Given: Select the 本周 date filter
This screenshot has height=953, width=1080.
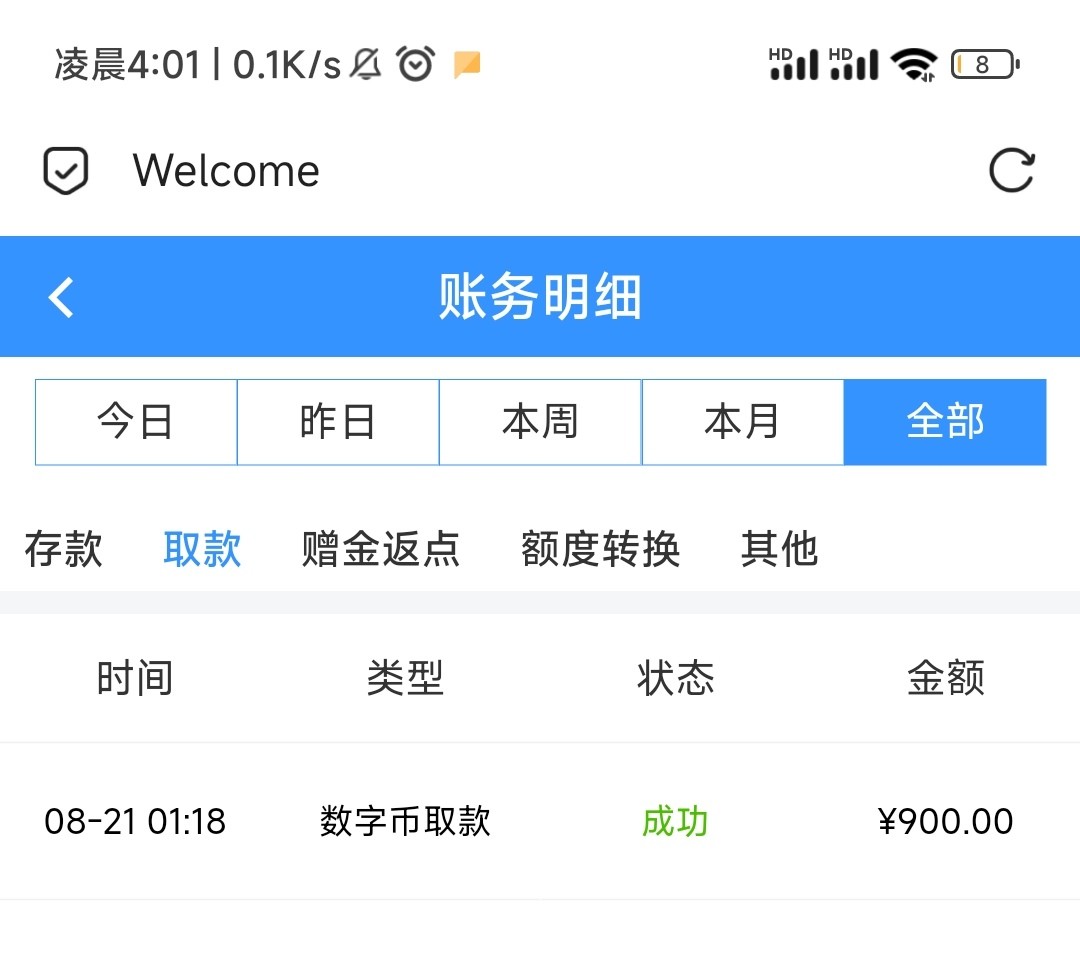Looking at the screenshot, I should tap(540, 422).
